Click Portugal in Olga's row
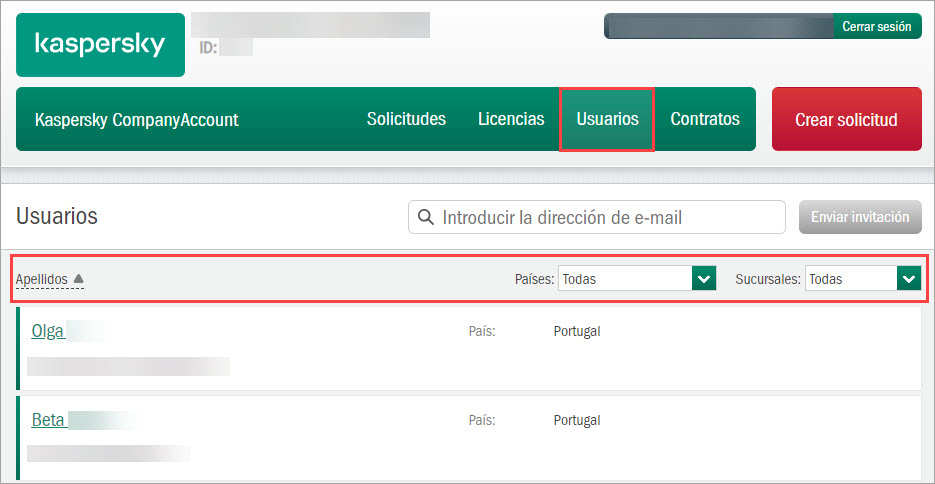 pyautogui.click(x=577, y=331)
